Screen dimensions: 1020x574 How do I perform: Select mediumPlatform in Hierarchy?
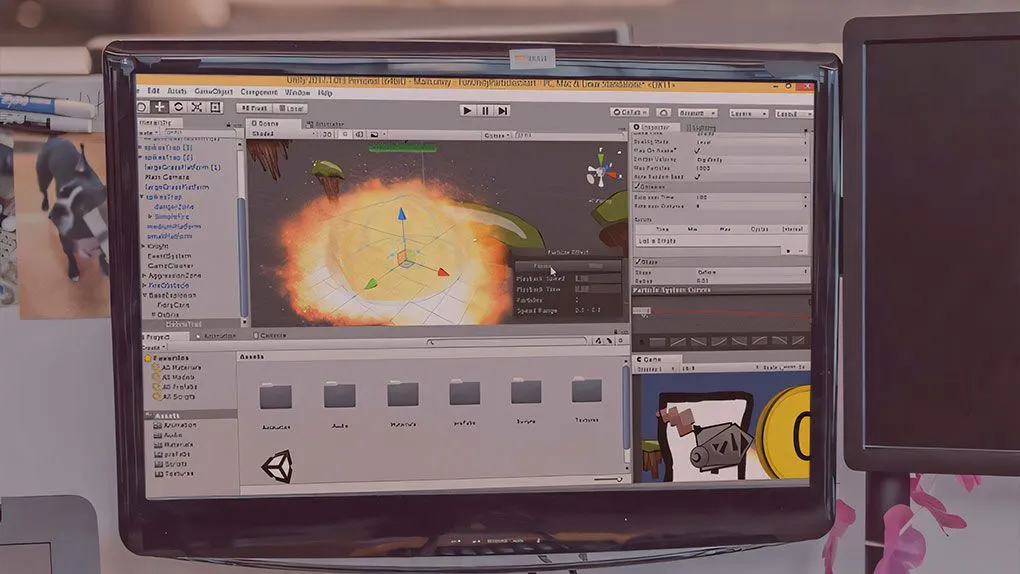[174, 226]
